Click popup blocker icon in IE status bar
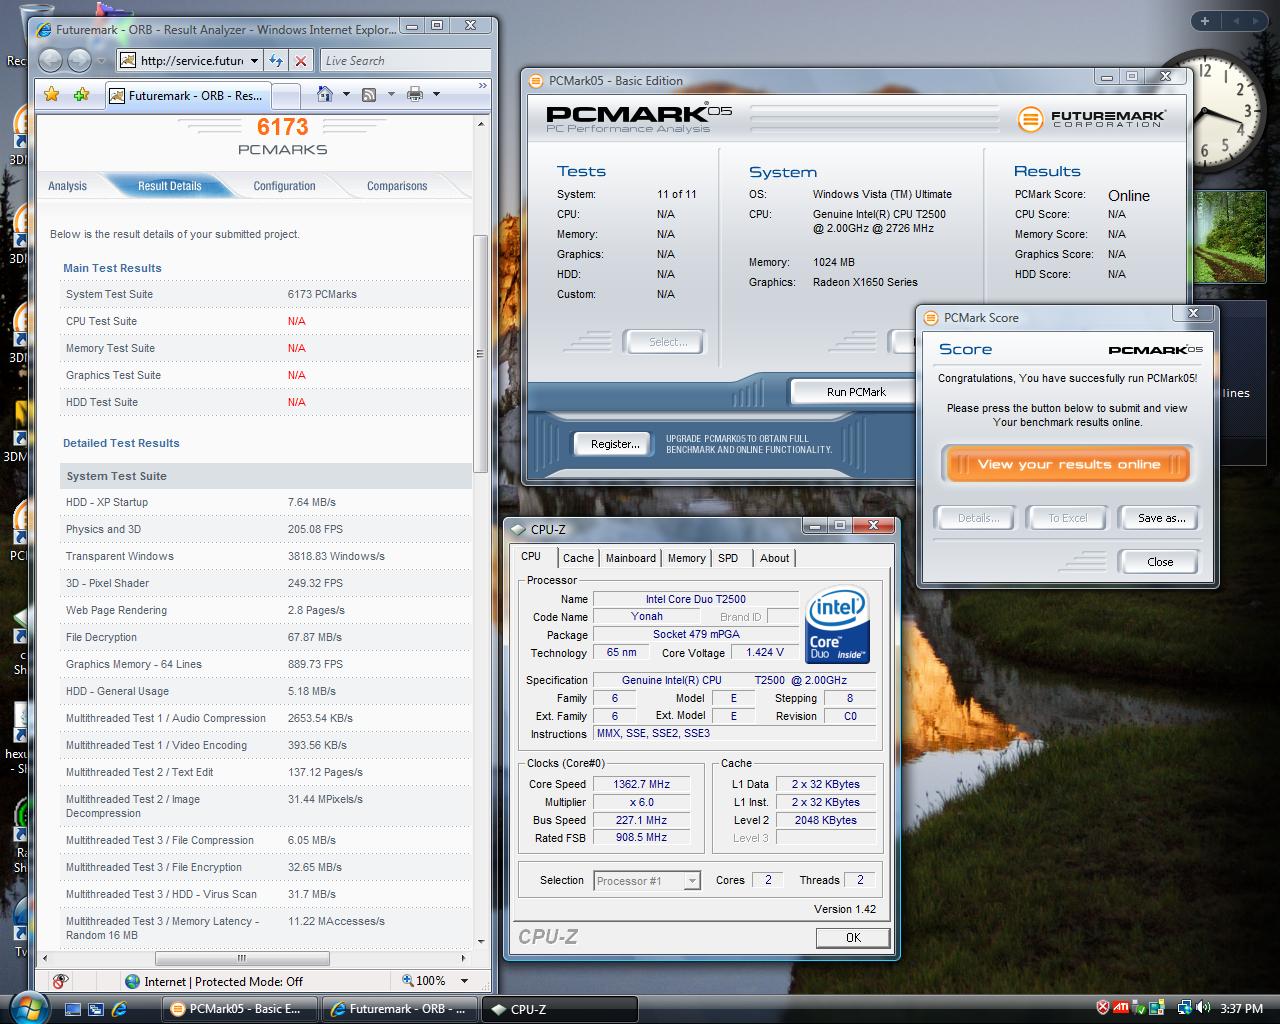 pyautogui.click(x=60, y=981)
